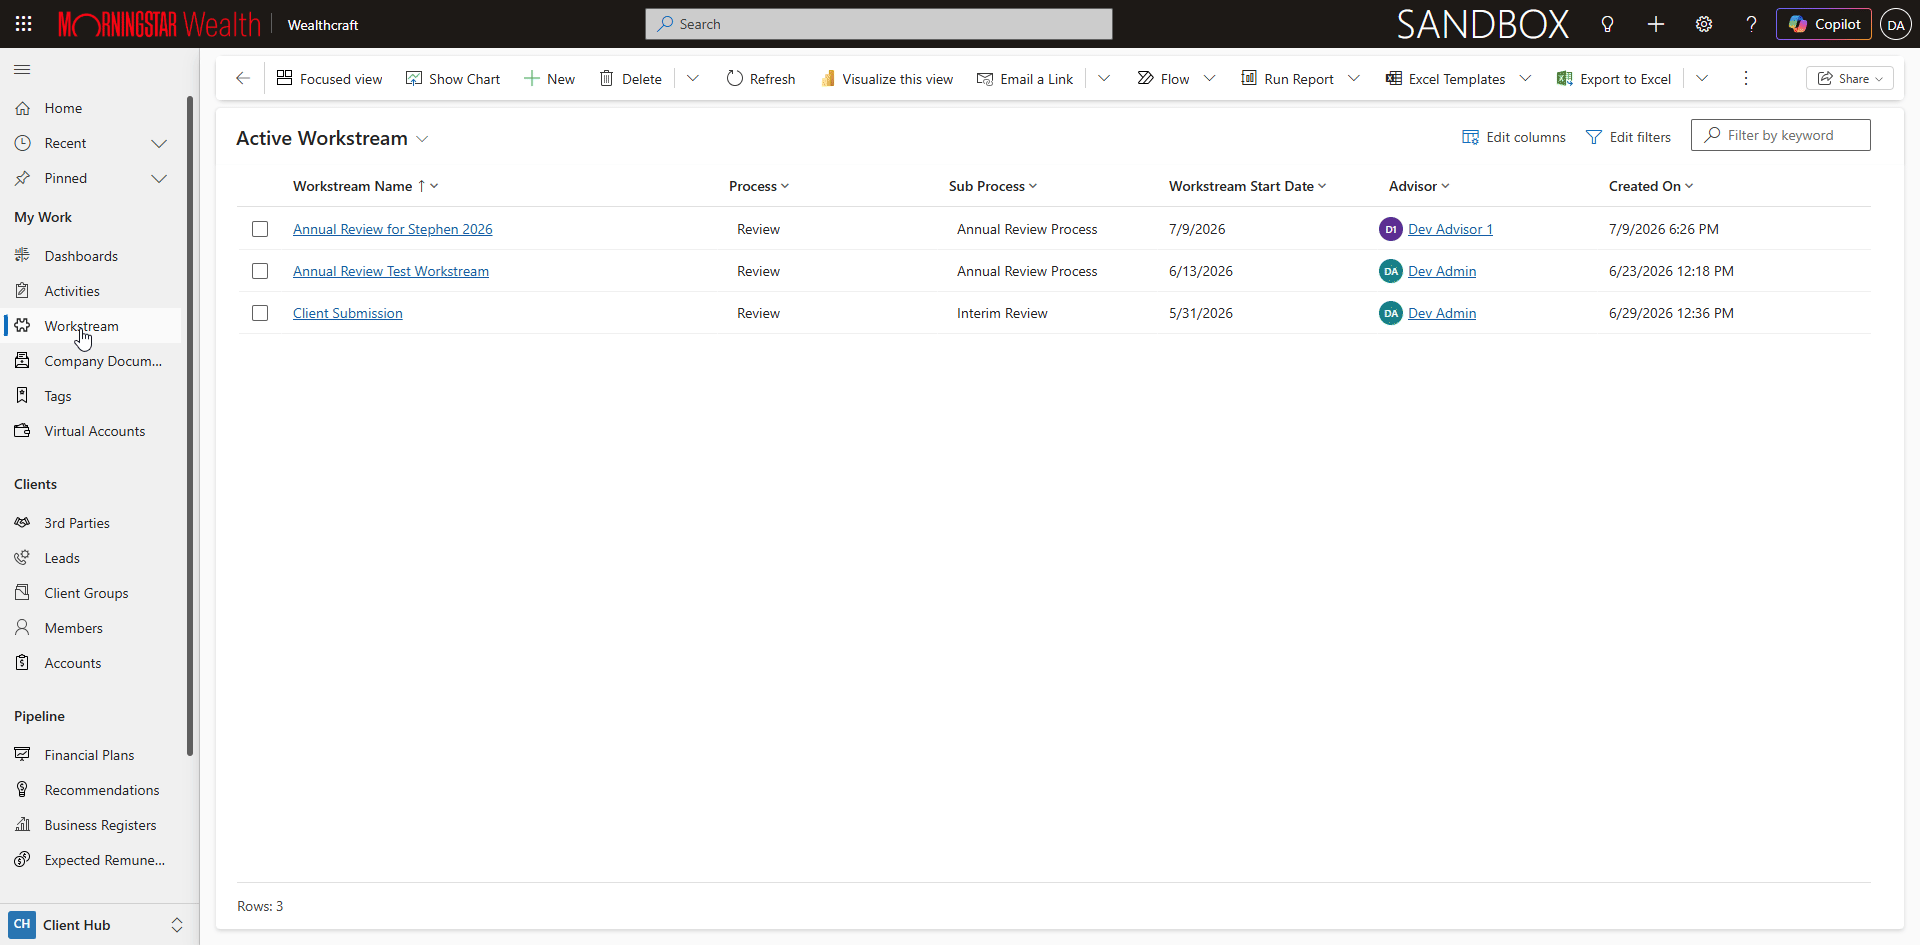
Task: Open Financial Plans in sidebar
Action: click(x=91, y=755)
